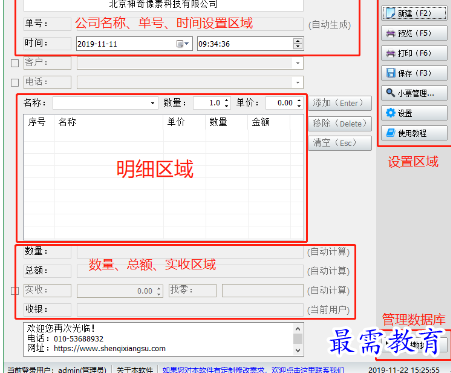
Task: Click the 数量 column header in table
Action: [227, 122]
